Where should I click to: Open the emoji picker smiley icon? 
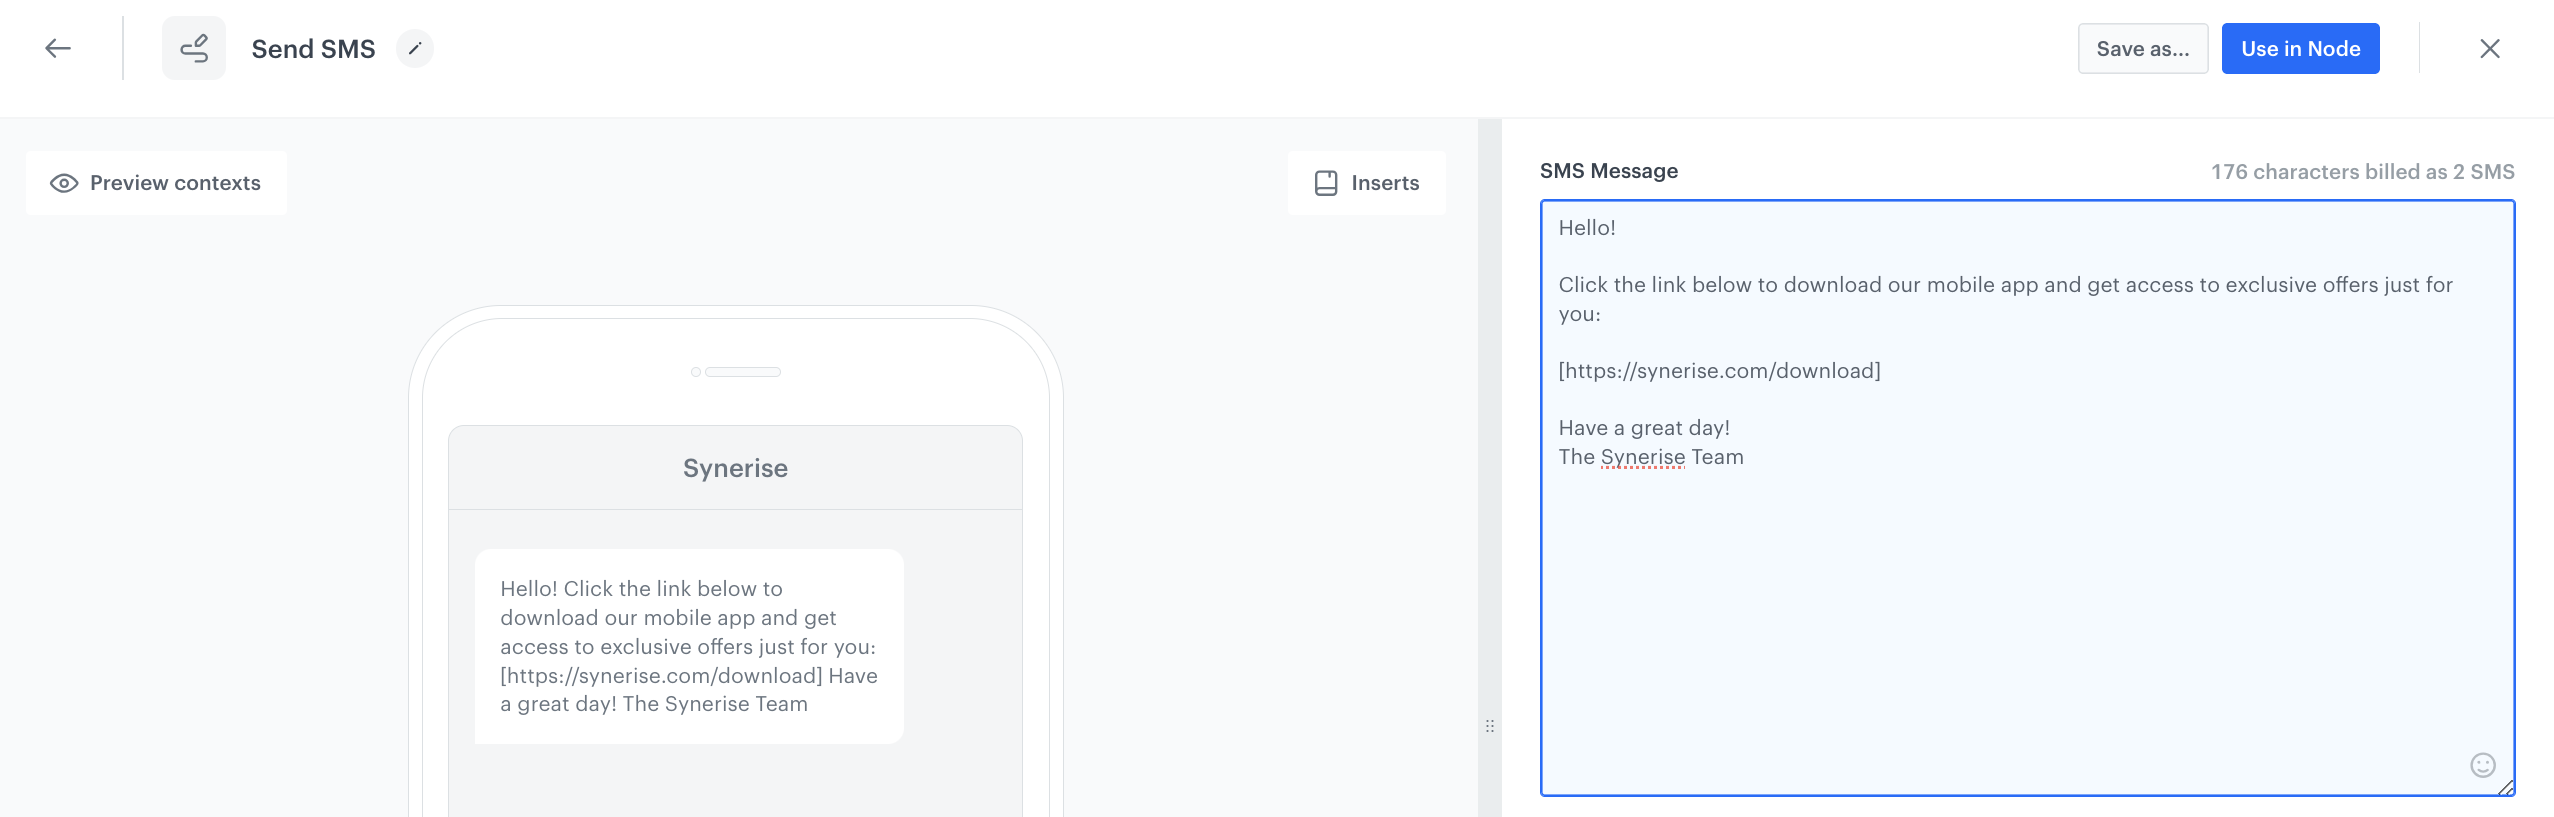pos(2483,765)
